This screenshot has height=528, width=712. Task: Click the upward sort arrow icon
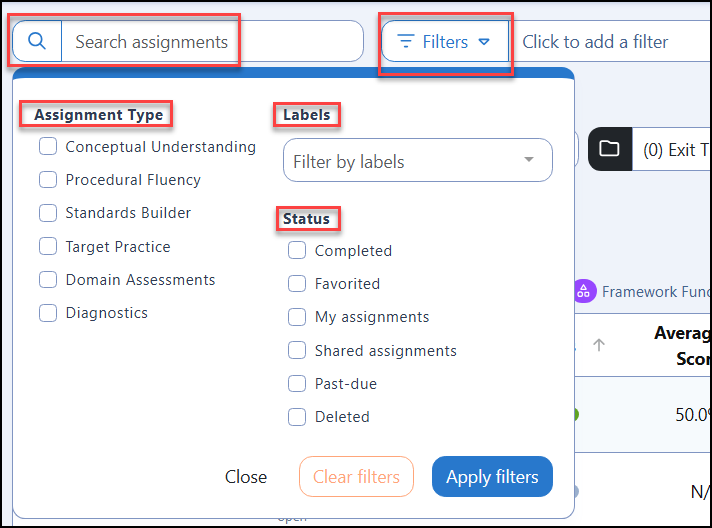tap(598, 345)
